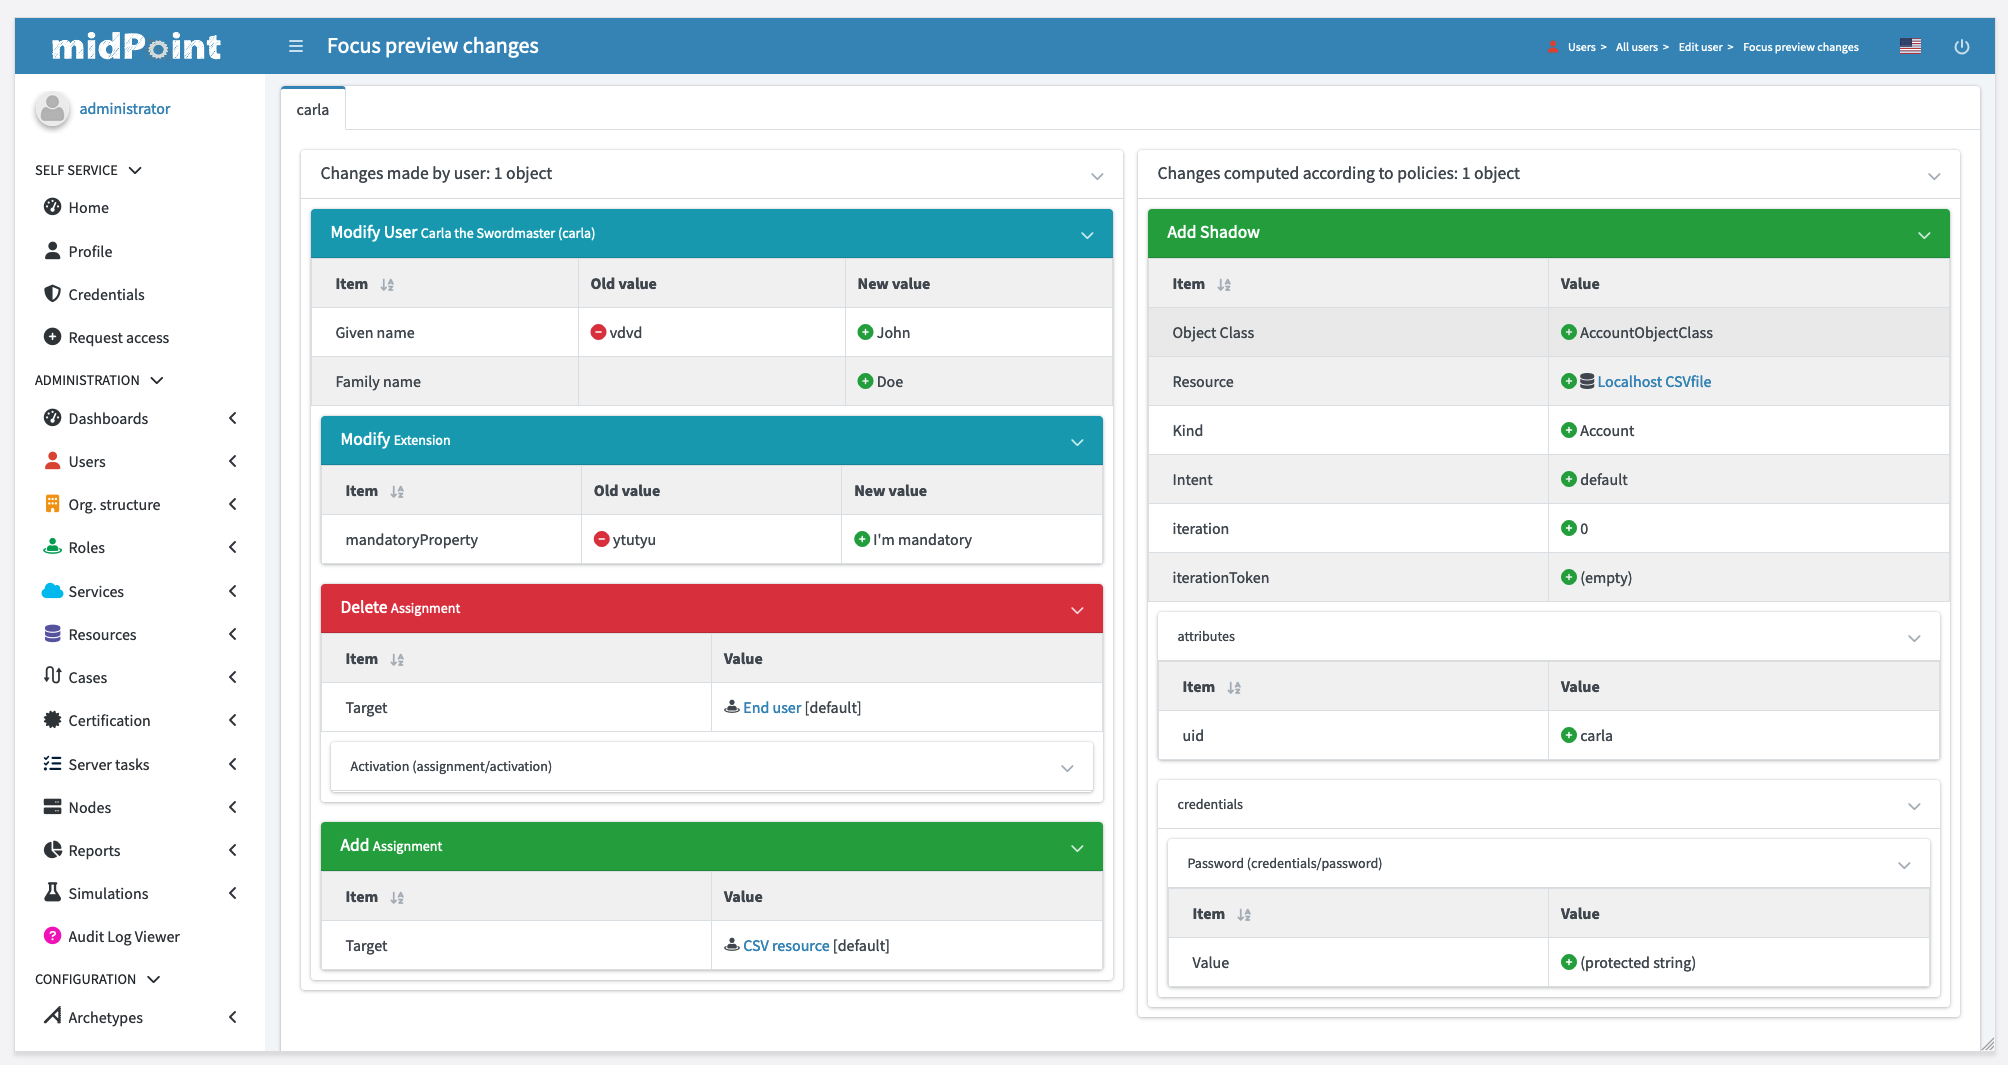Collapse the Delete Assignment panel

[1077, 610]
